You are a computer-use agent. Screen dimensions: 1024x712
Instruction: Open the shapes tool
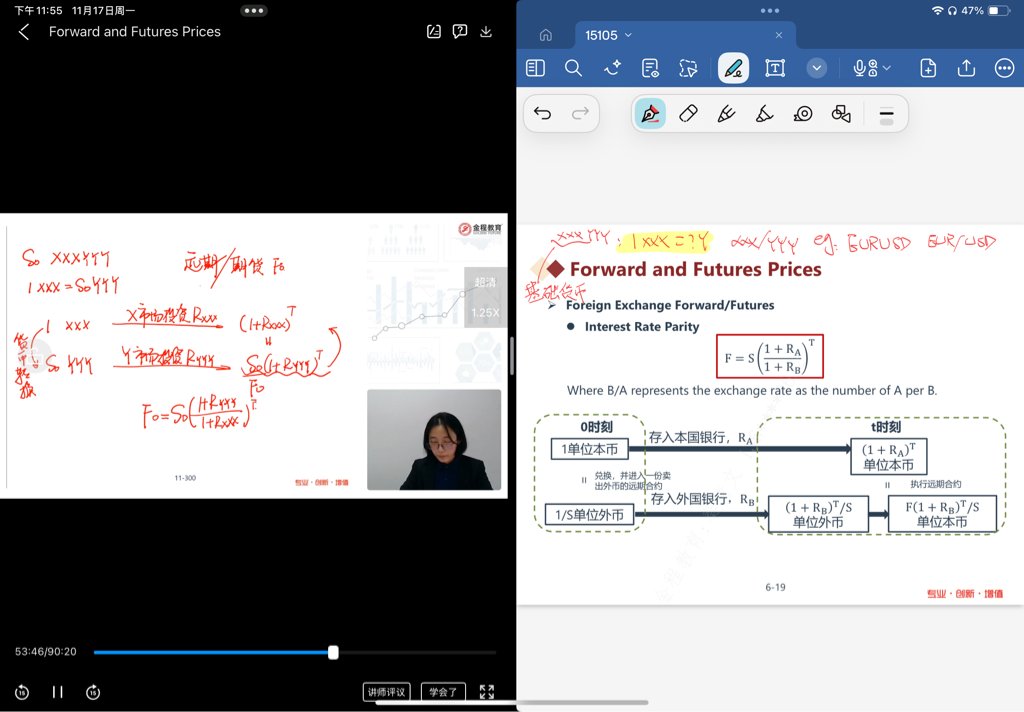pyautogui.click(x=841, y=114)
